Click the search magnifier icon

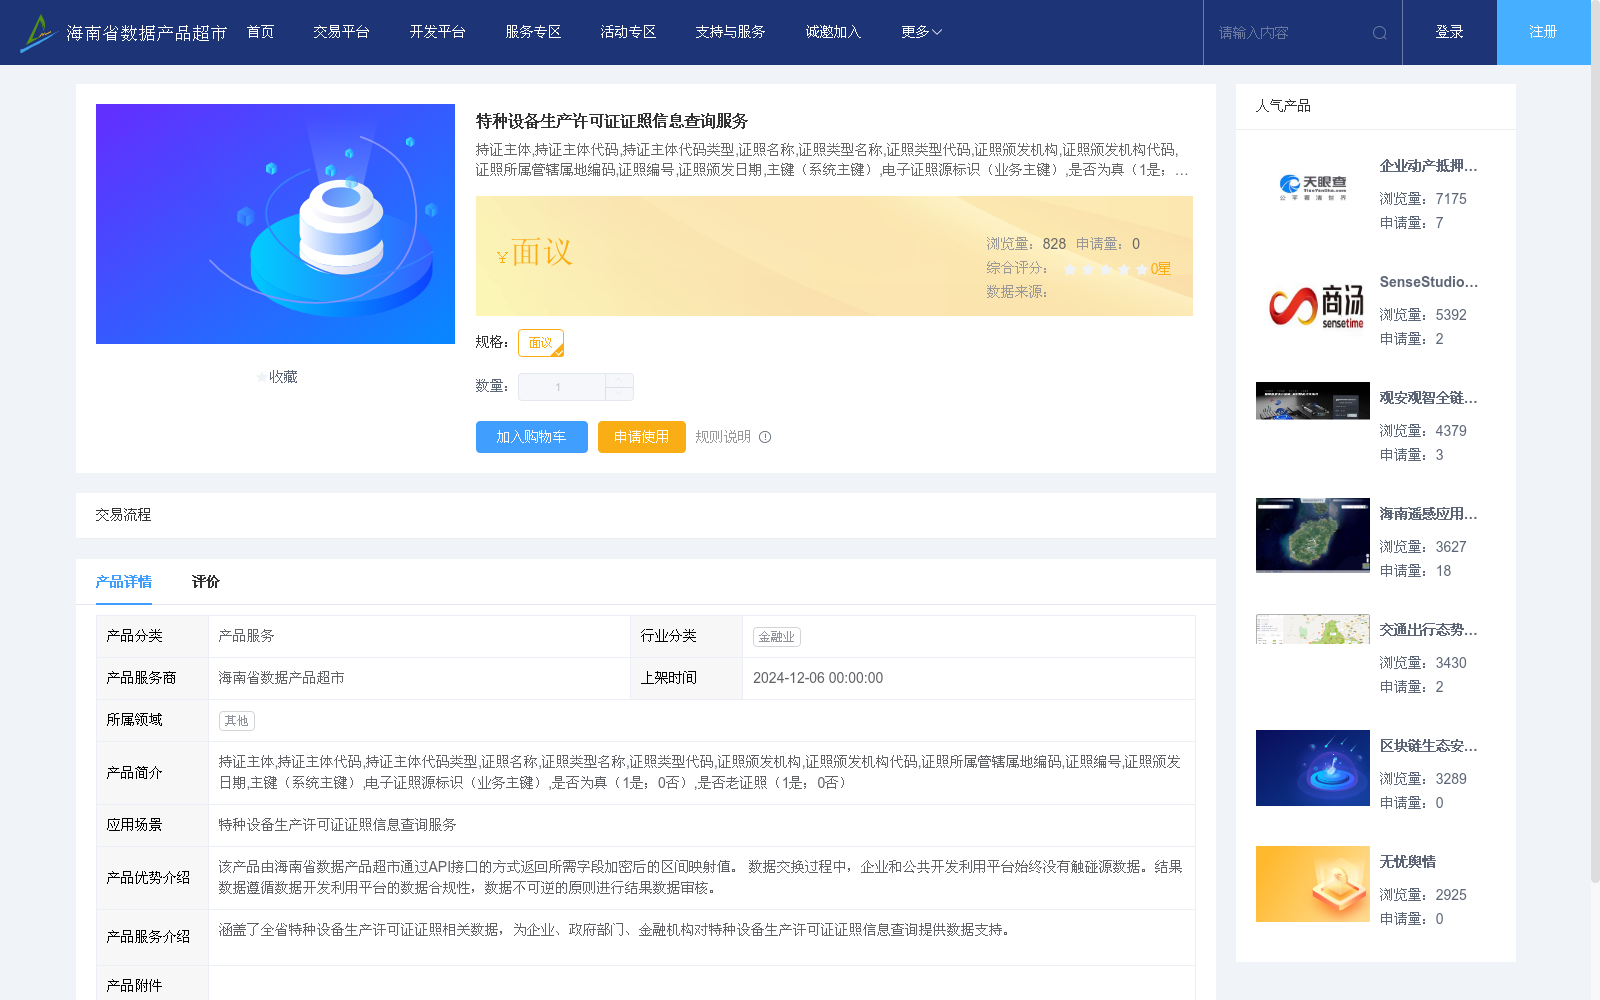click(1380, 33)
